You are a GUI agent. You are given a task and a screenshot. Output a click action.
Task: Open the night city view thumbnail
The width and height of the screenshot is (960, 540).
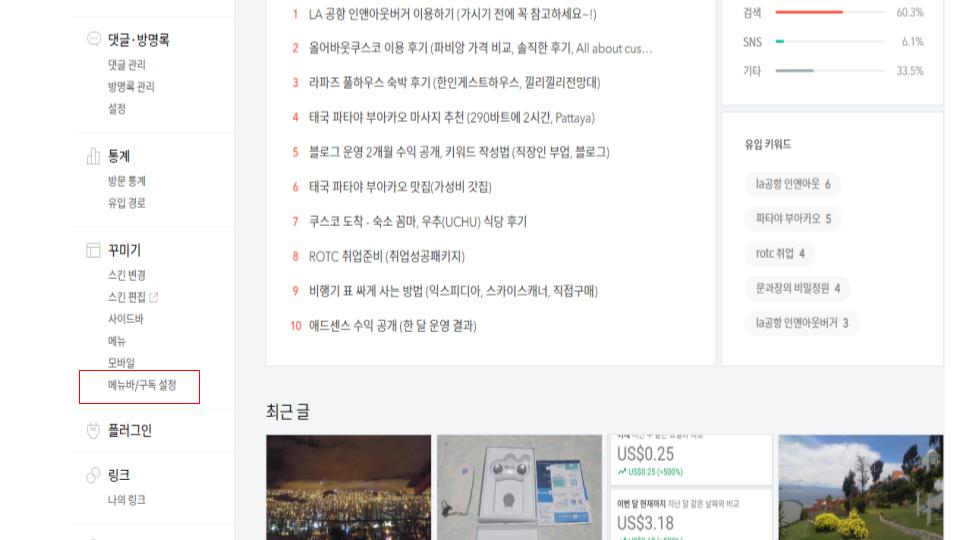pos(348,487)
